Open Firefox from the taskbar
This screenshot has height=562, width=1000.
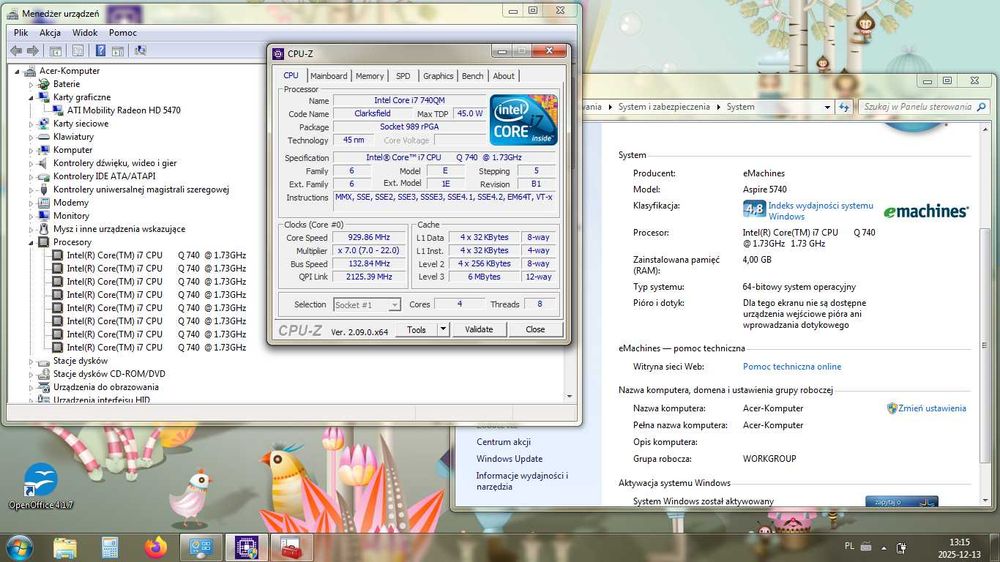pos(155,547)
